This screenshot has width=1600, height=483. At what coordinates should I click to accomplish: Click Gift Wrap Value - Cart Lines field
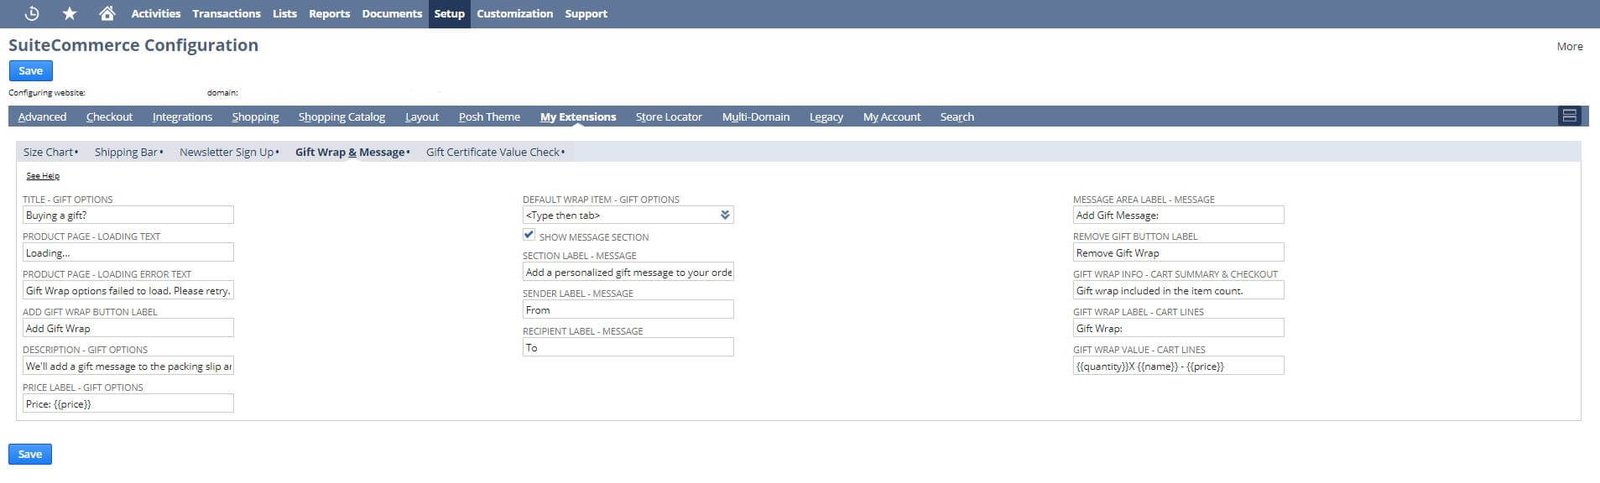coord(1178,366)
